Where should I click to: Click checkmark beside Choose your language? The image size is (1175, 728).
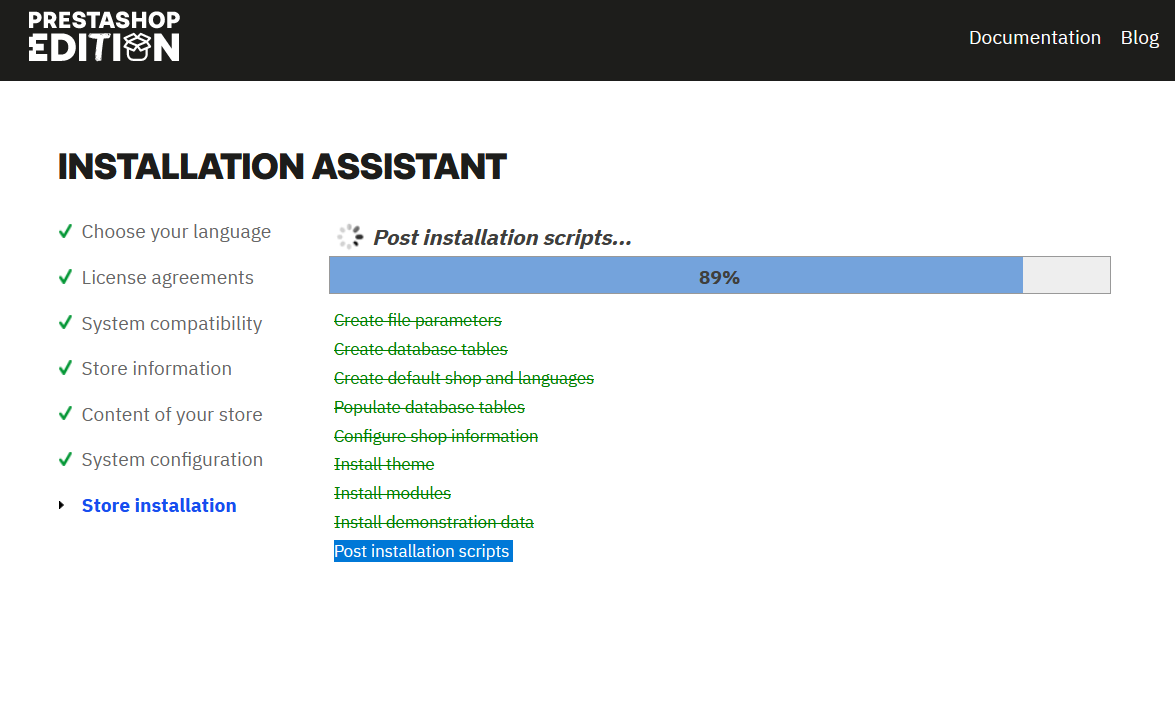tap(65, 232)
